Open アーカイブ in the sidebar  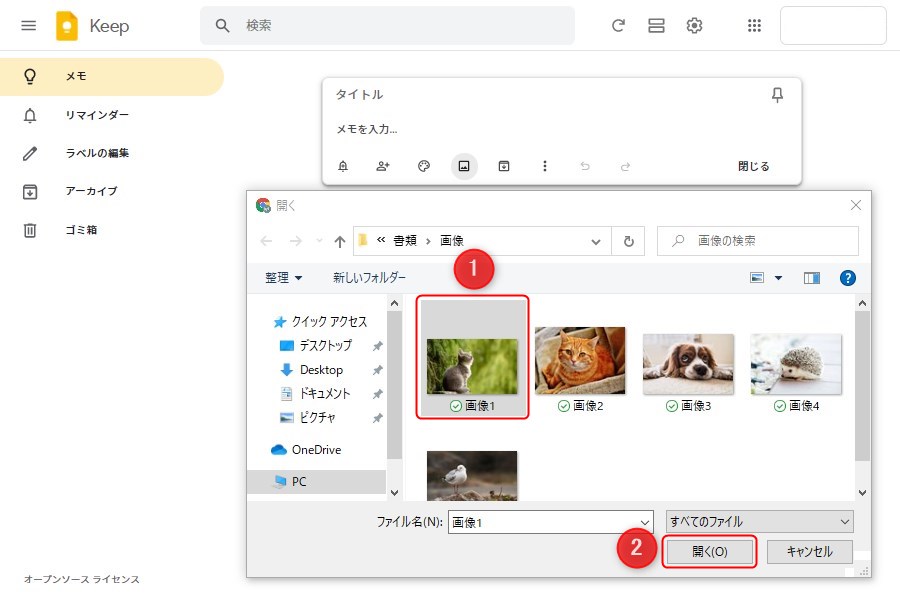[x=91, y=191]
